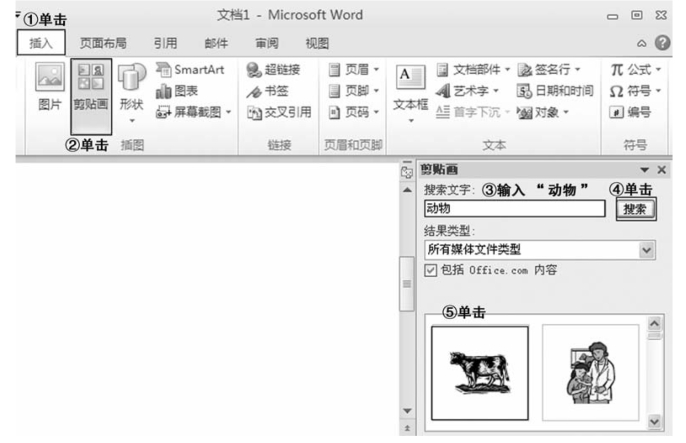This screenshot has height=443, width=686.
Task: Add a 签名行 signature line
Action: click(549, 70)
